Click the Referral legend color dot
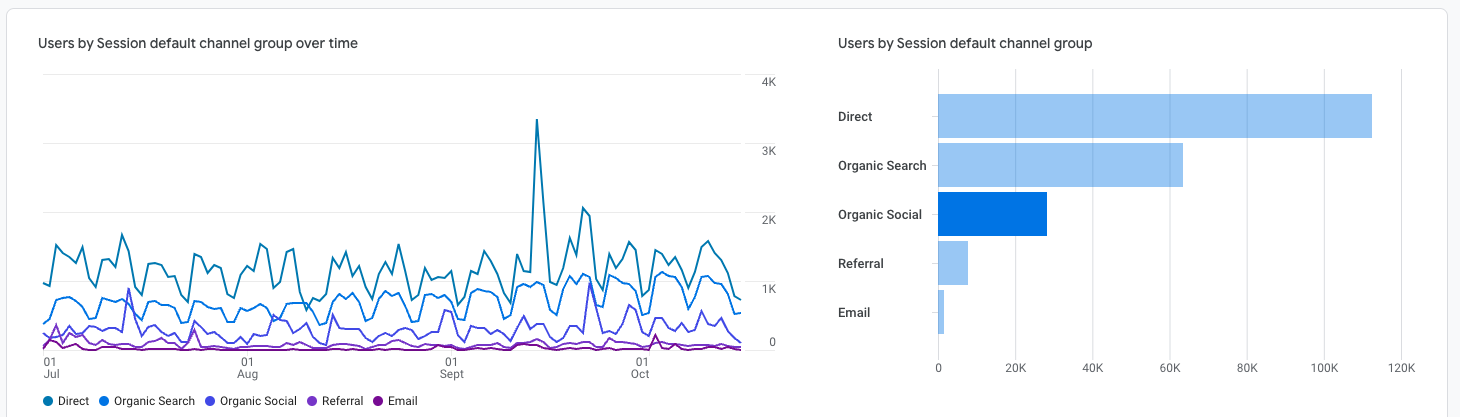Image resolution: width=1460 pixels, height=417 pixels. 311,401
